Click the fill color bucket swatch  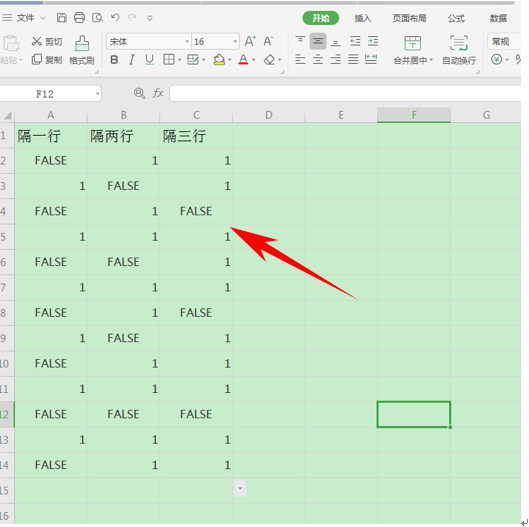(x=219, y=60)
